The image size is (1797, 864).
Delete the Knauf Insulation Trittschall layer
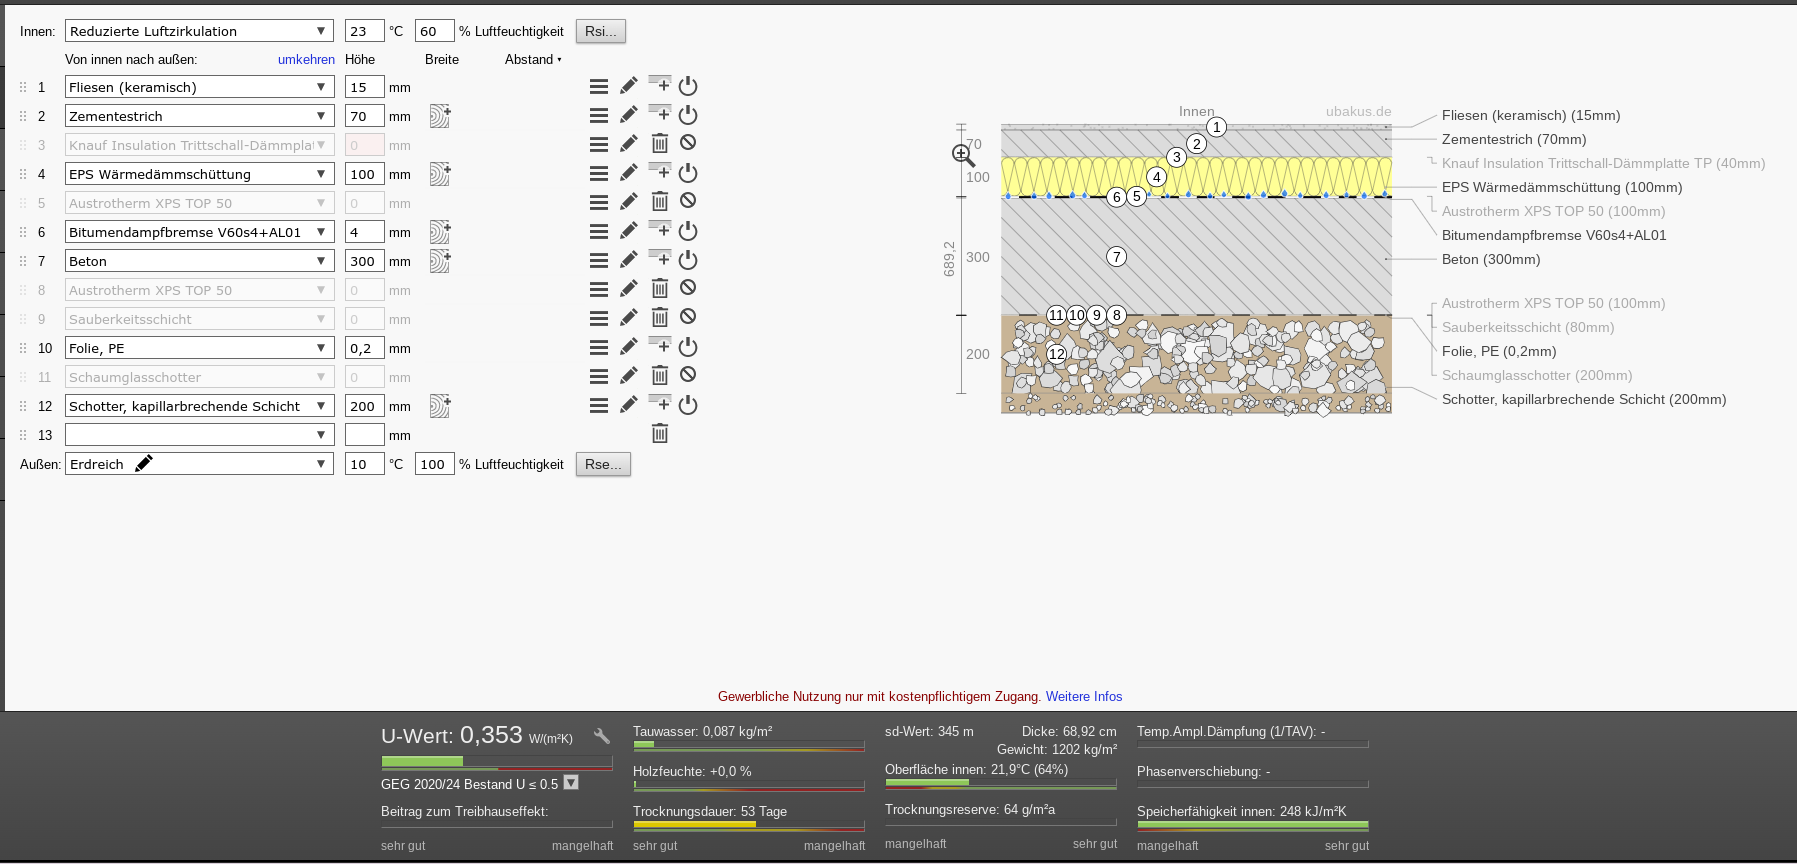[660, 144]
